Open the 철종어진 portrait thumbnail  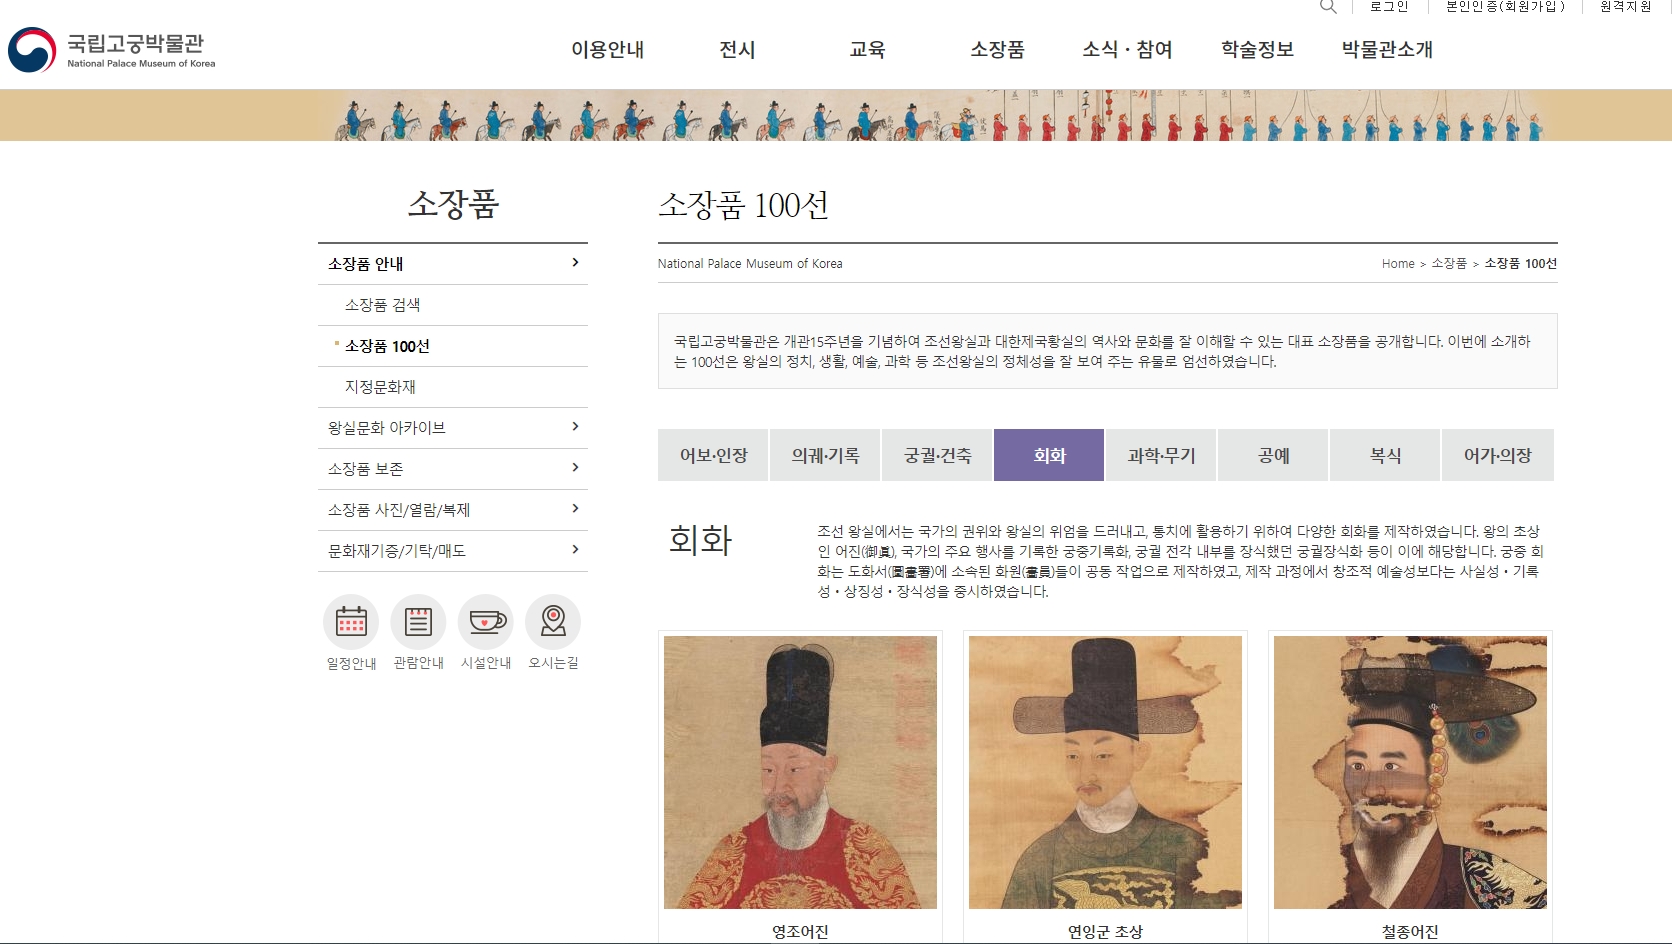coord(1410,772)
